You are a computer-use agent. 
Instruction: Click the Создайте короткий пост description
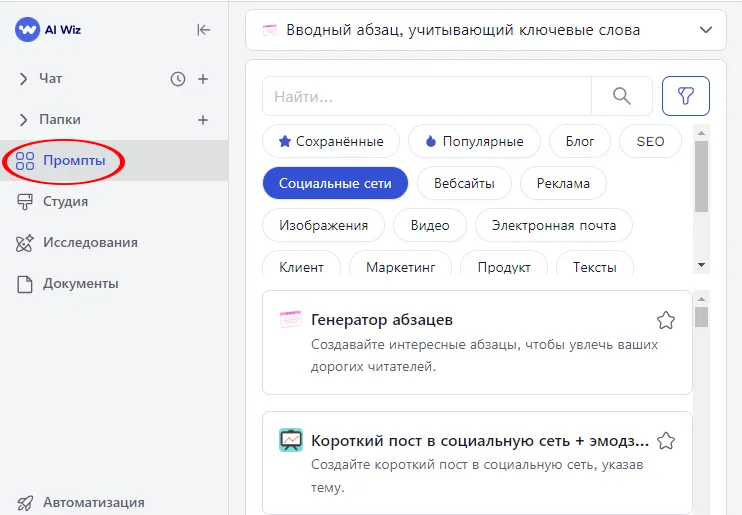[x=477, y=476]
